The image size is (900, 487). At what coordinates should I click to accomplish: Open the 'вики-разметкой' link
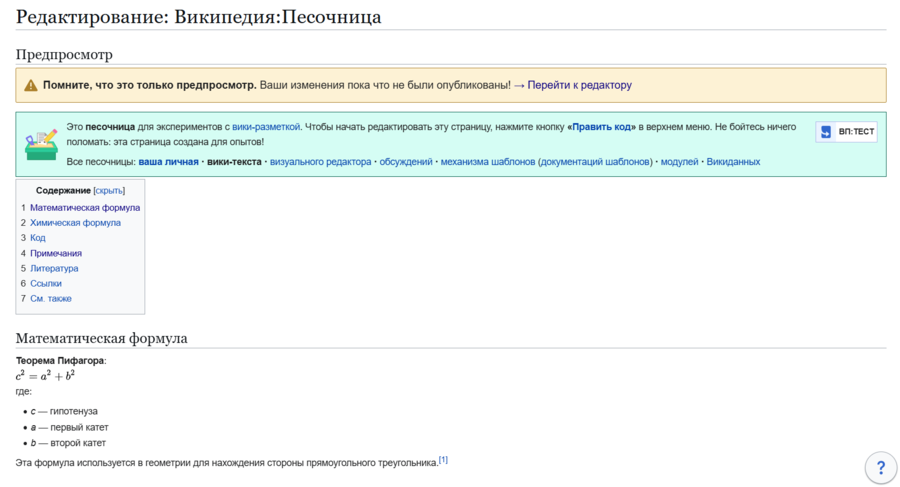pos(266,127)
